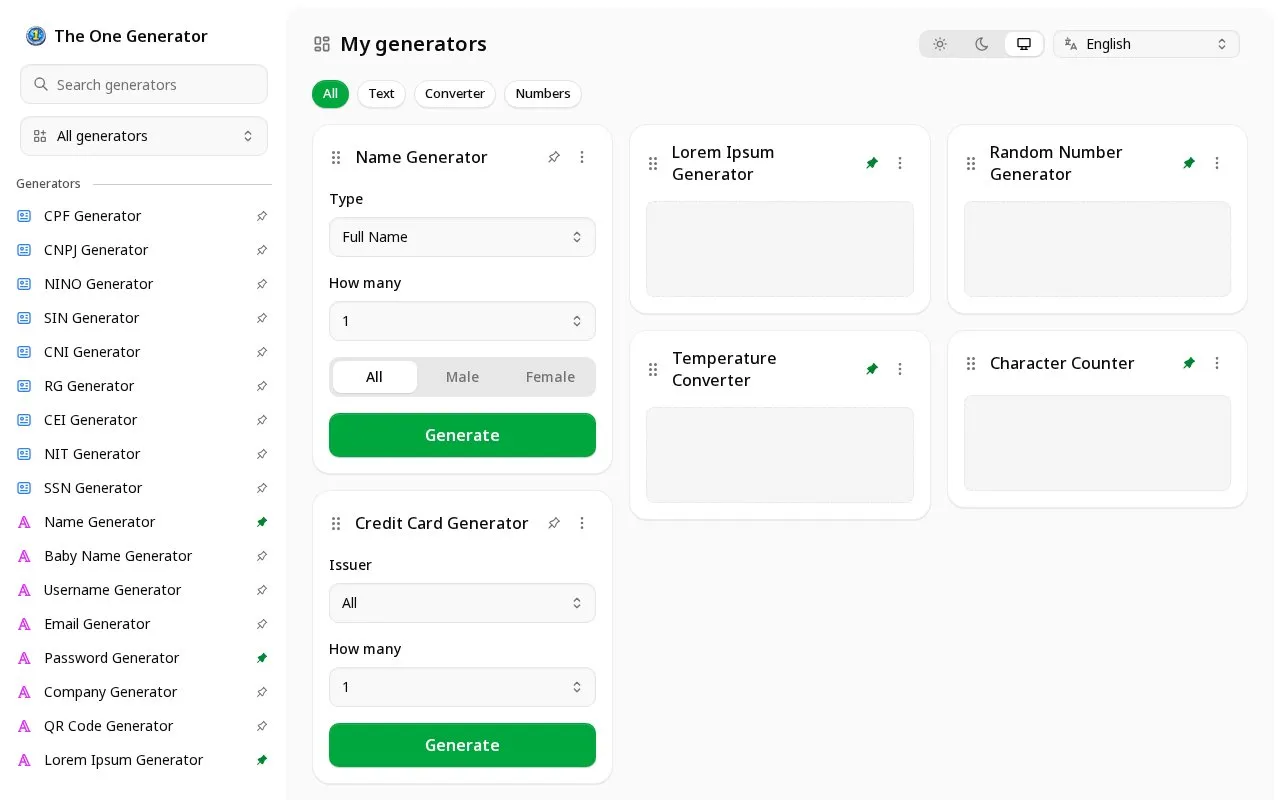Click the Search generators field
Viewport: 1280px width, 800px height.
click(144, 84)
